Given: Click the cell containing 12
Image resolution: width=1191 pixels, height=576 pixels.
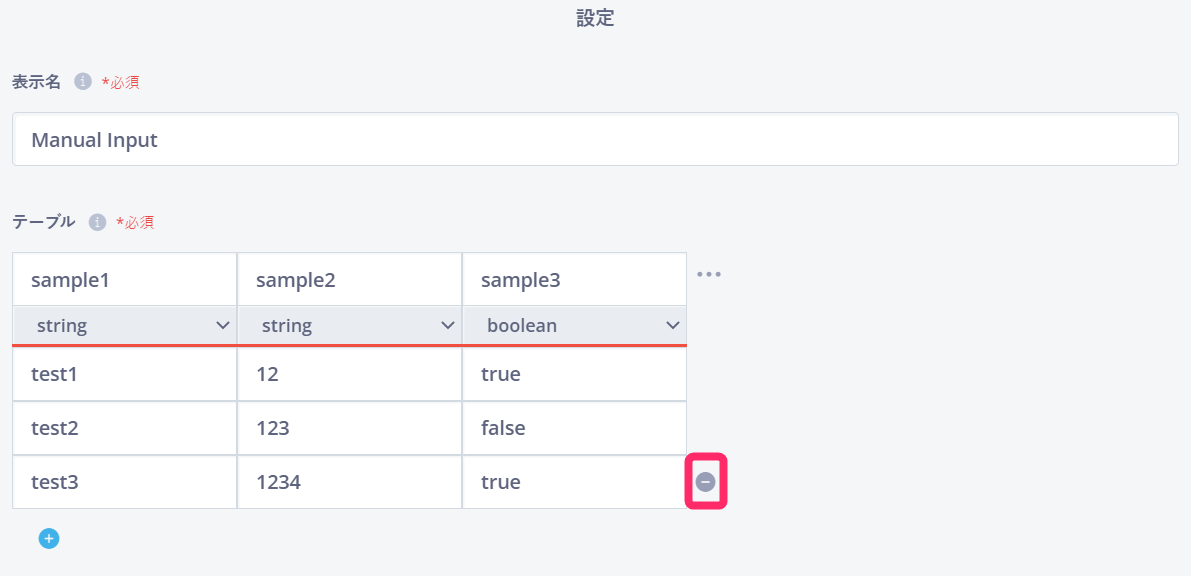Looking at the screenshot, I should 349,374.
